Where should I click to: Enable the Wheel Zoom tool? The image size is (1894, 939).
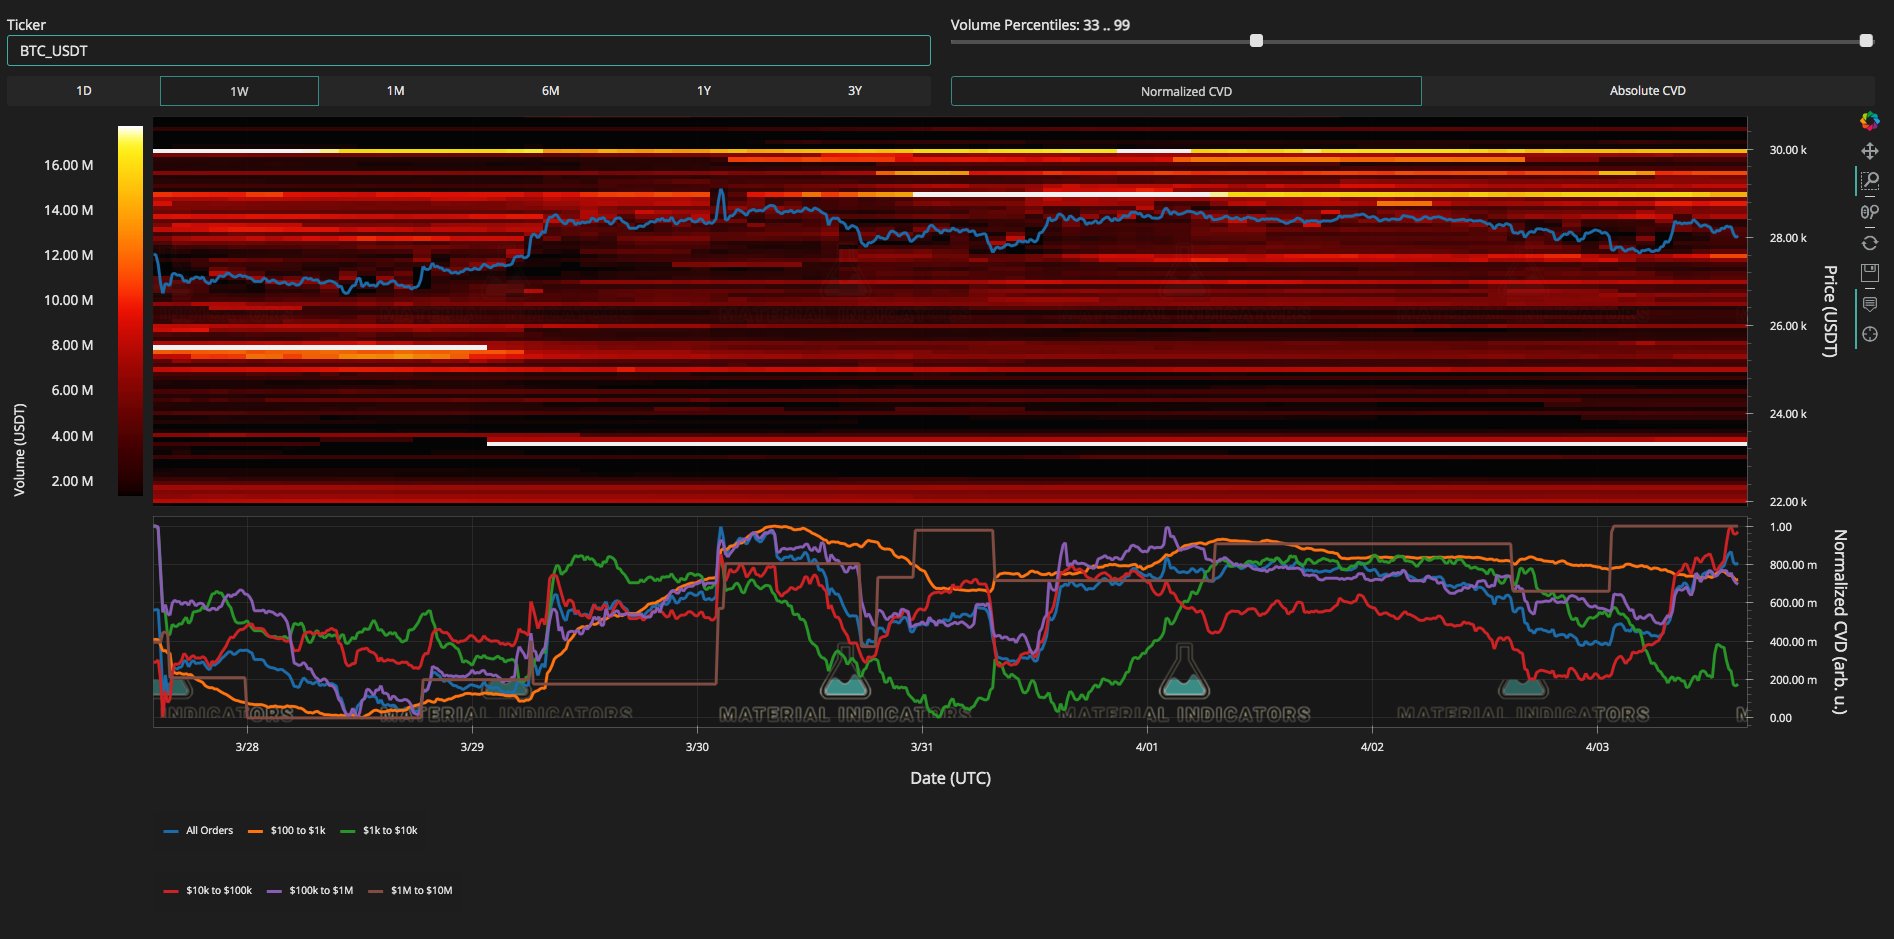click(x=1869, y=212)
